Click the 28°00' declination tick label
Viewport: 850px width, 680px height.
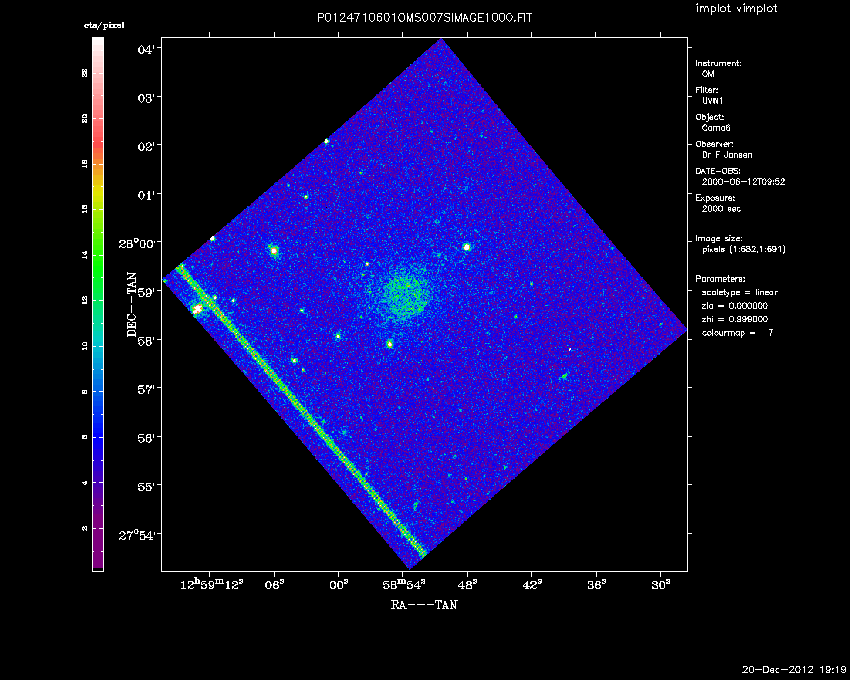[139, 244]
